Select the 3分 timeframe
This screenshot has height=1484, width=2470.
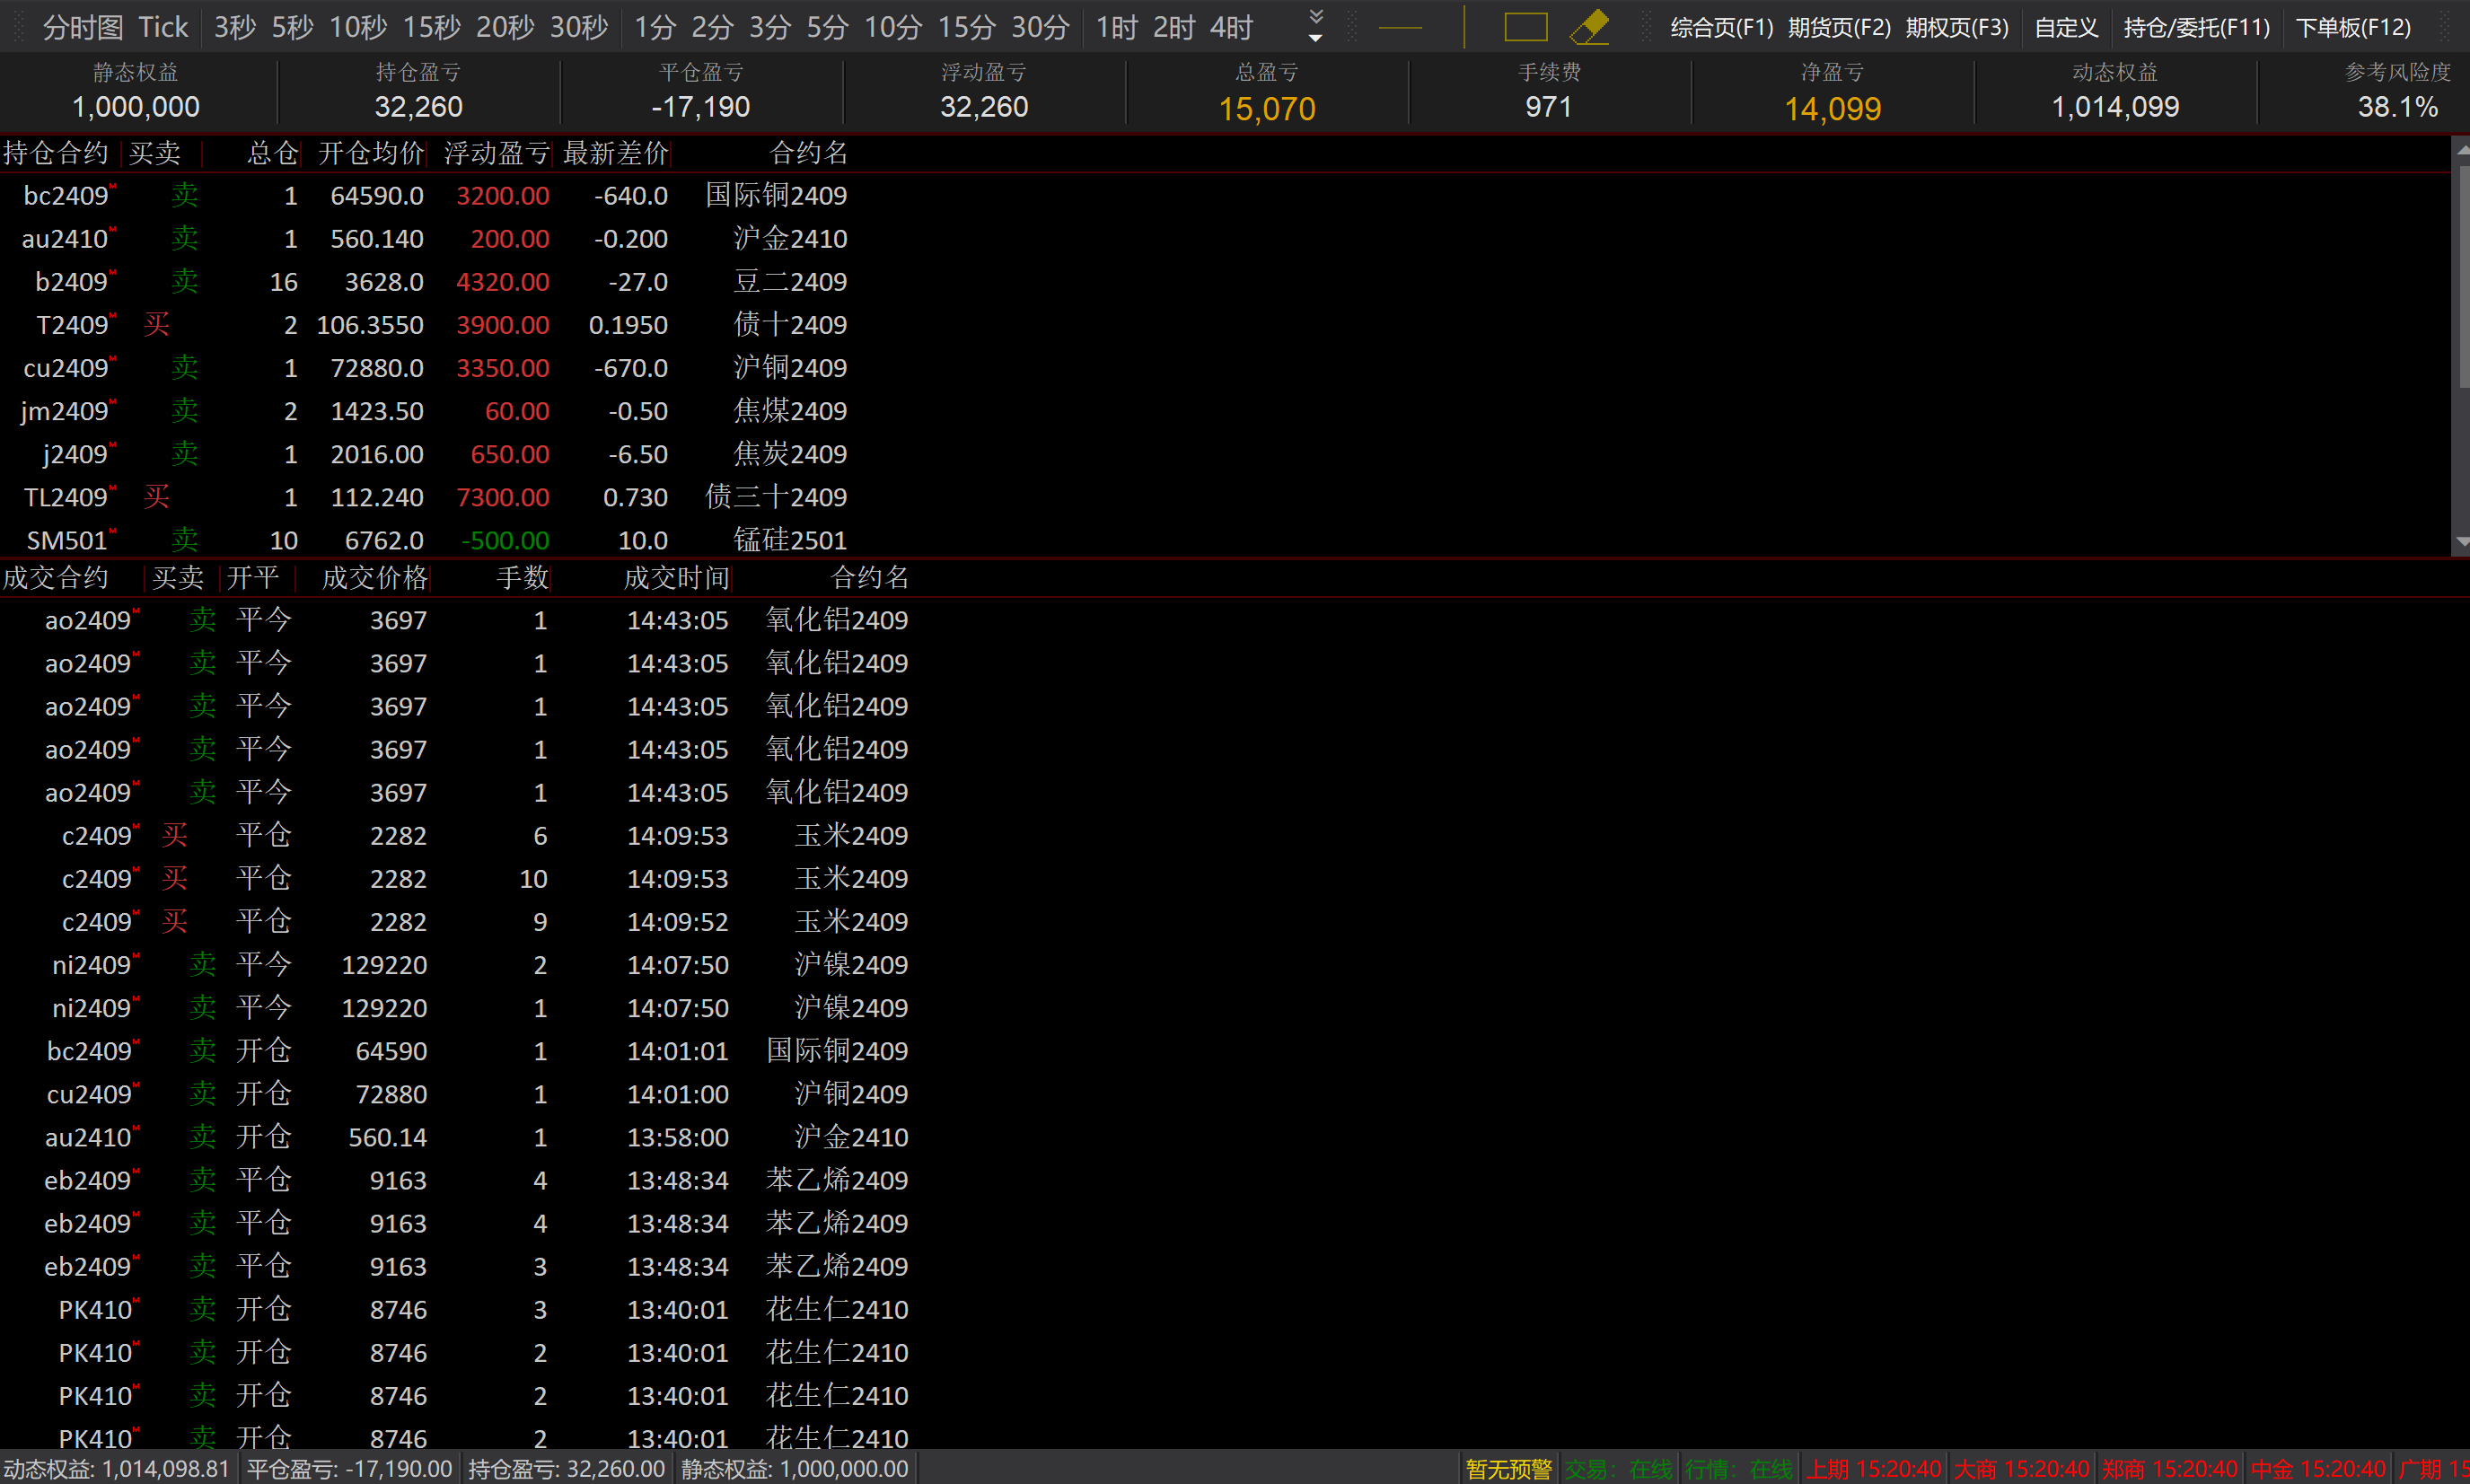770,27
